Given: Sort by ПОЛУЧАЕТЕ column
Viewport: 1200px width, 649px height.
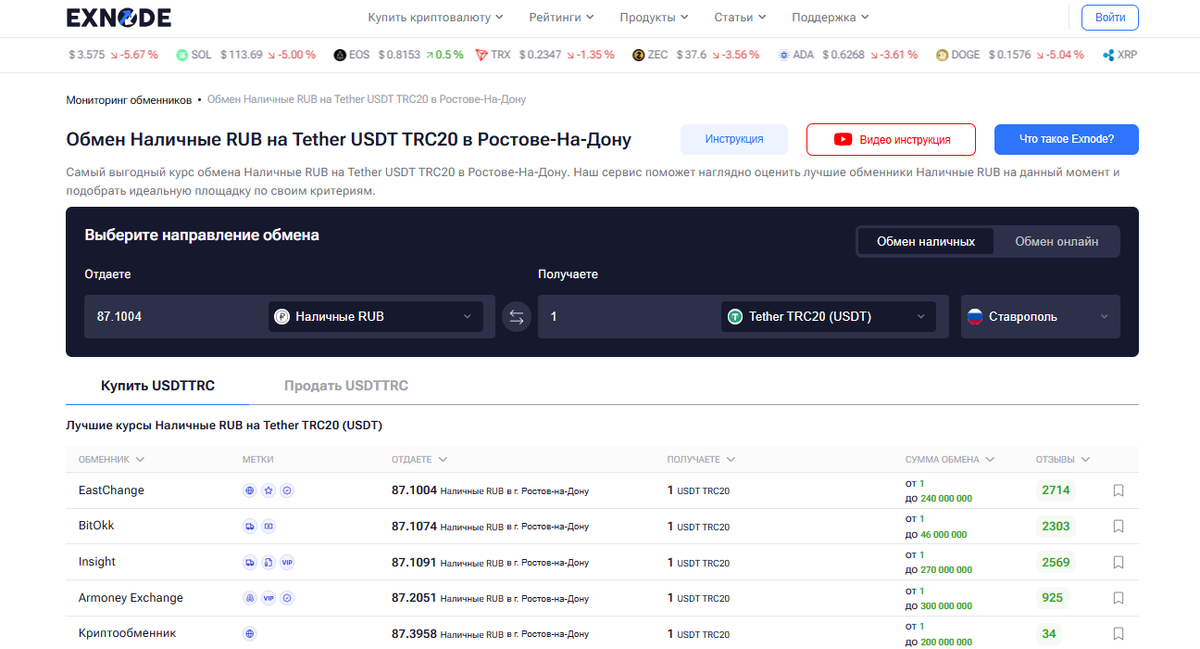Looking at the screenshot, I should [x=701, y=460].
